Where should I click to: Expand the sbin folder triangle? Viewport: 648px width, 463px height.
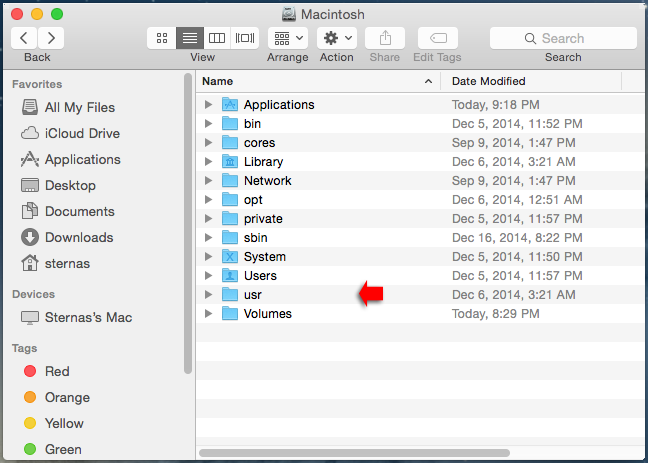tap(209, 238)
